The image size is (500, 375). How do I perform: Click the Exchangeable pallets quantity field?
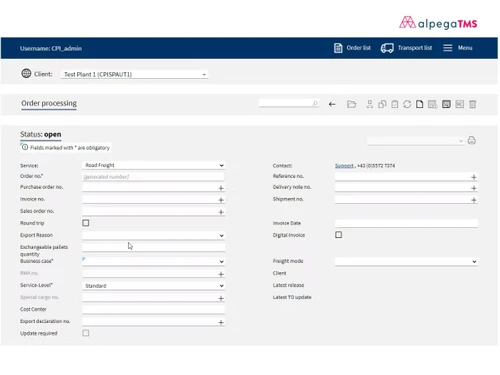(153, 247)
